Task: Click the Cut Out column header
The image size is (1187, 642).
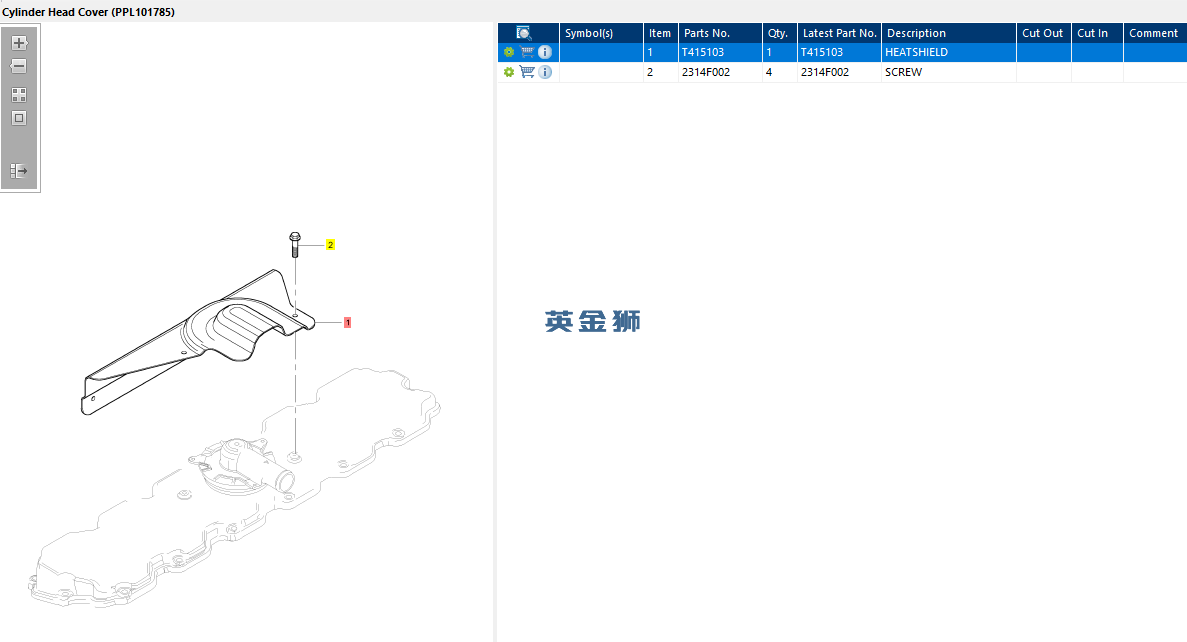Action: coord(1044,33)
